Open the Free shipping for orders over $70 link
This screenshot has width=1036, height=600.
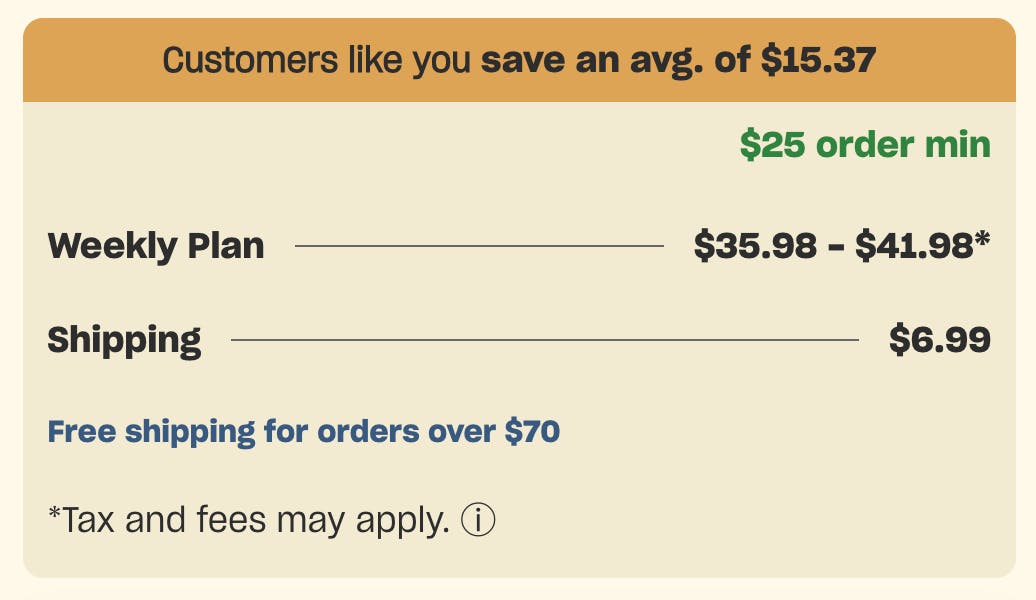click(x=303, y=432)
